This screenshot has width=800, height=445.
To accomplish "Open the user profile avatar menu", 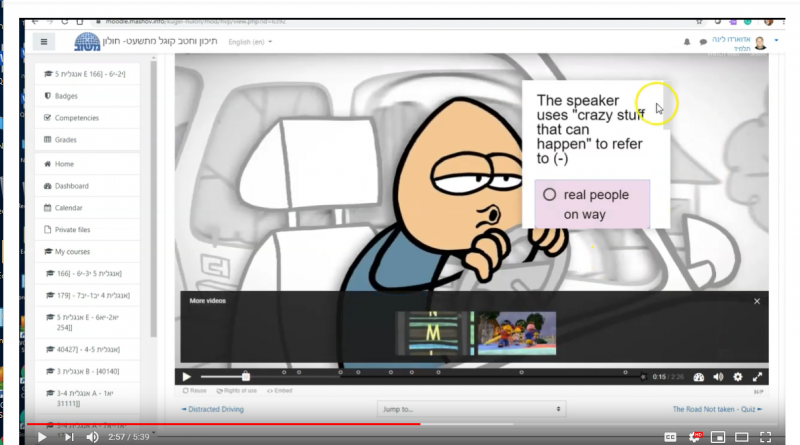I will point(760,43).
